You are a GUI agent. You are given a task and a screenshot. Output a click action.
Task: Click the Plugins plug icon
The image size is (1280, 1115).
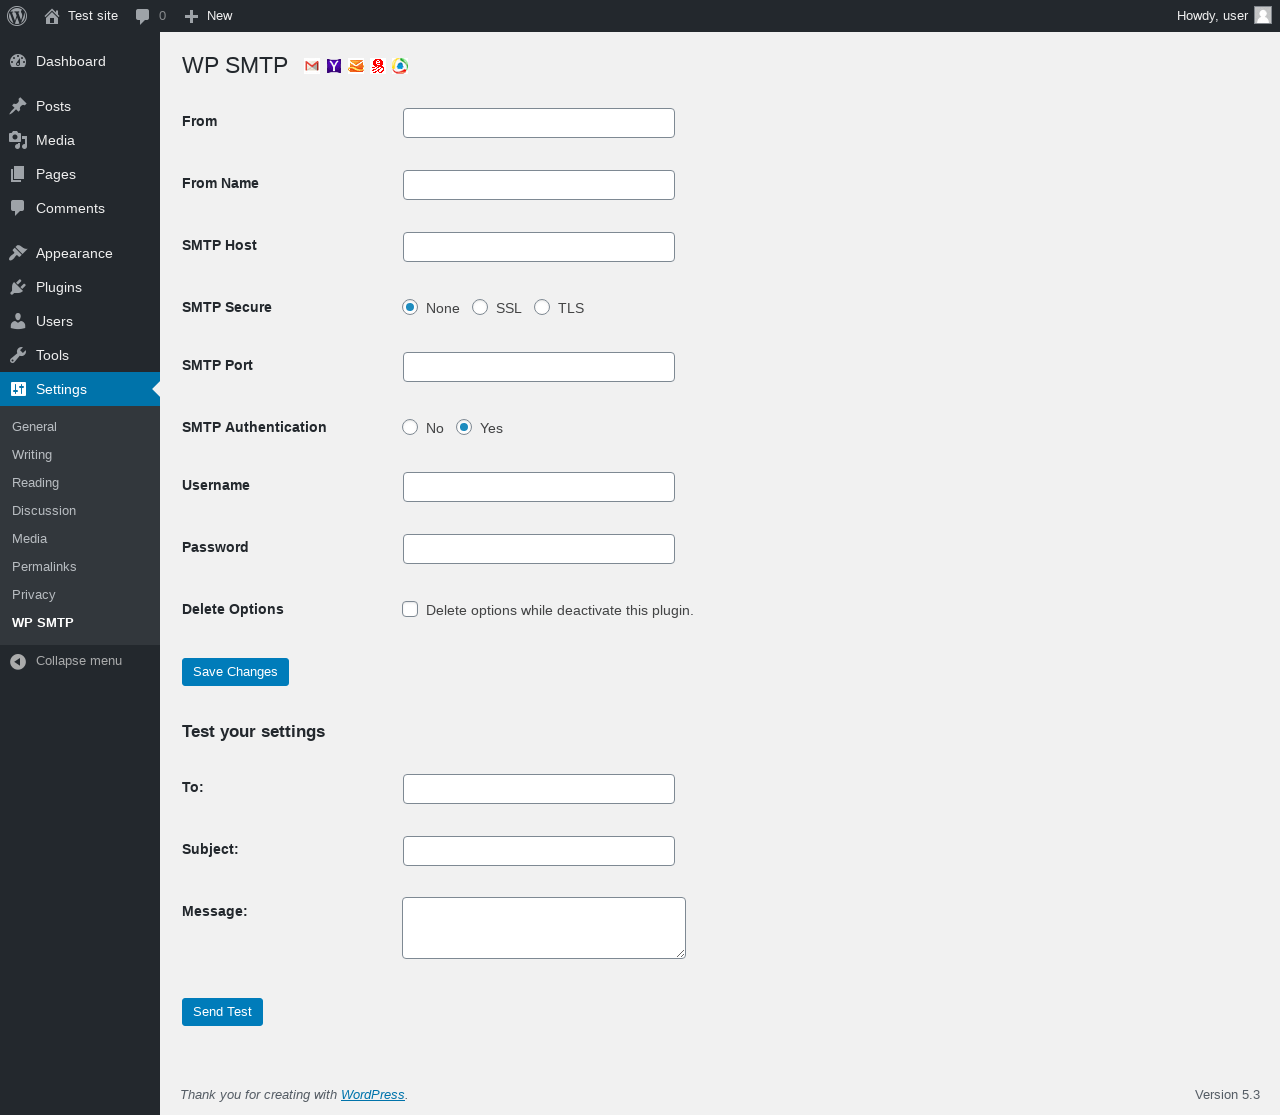click(18, 287)
